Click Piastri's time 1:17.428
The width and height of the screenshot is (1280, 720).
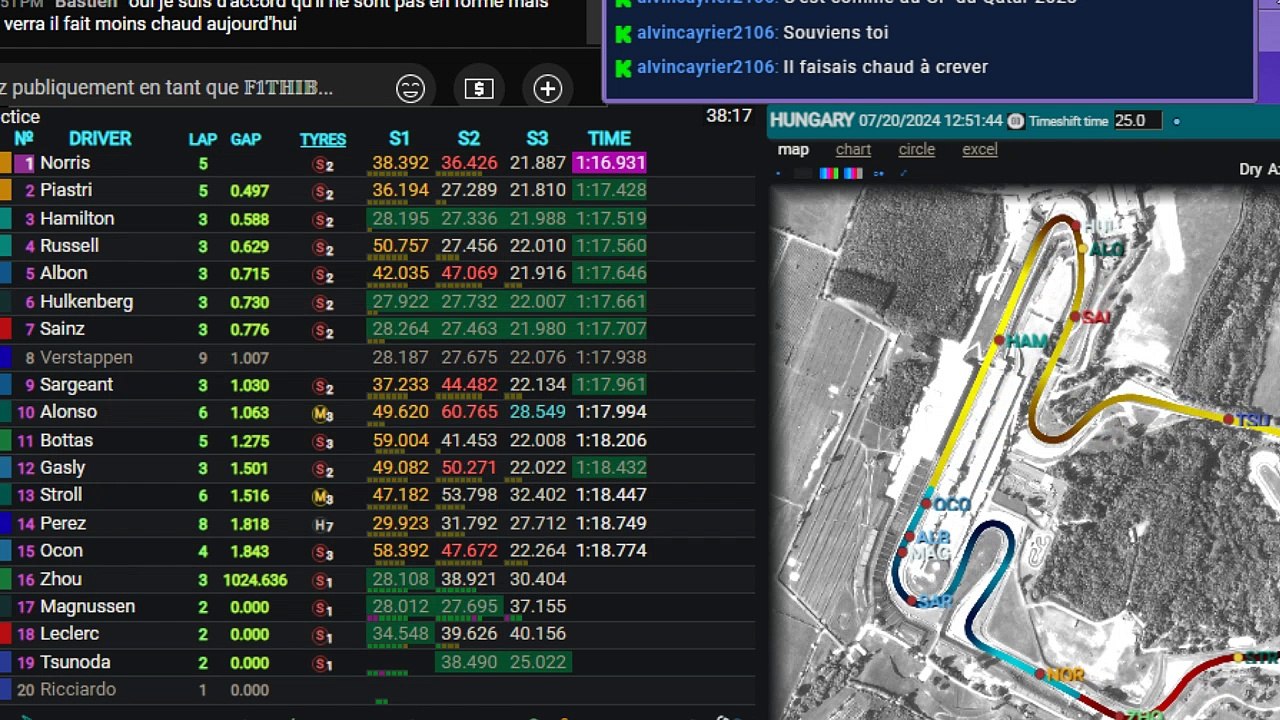(609, 190)
